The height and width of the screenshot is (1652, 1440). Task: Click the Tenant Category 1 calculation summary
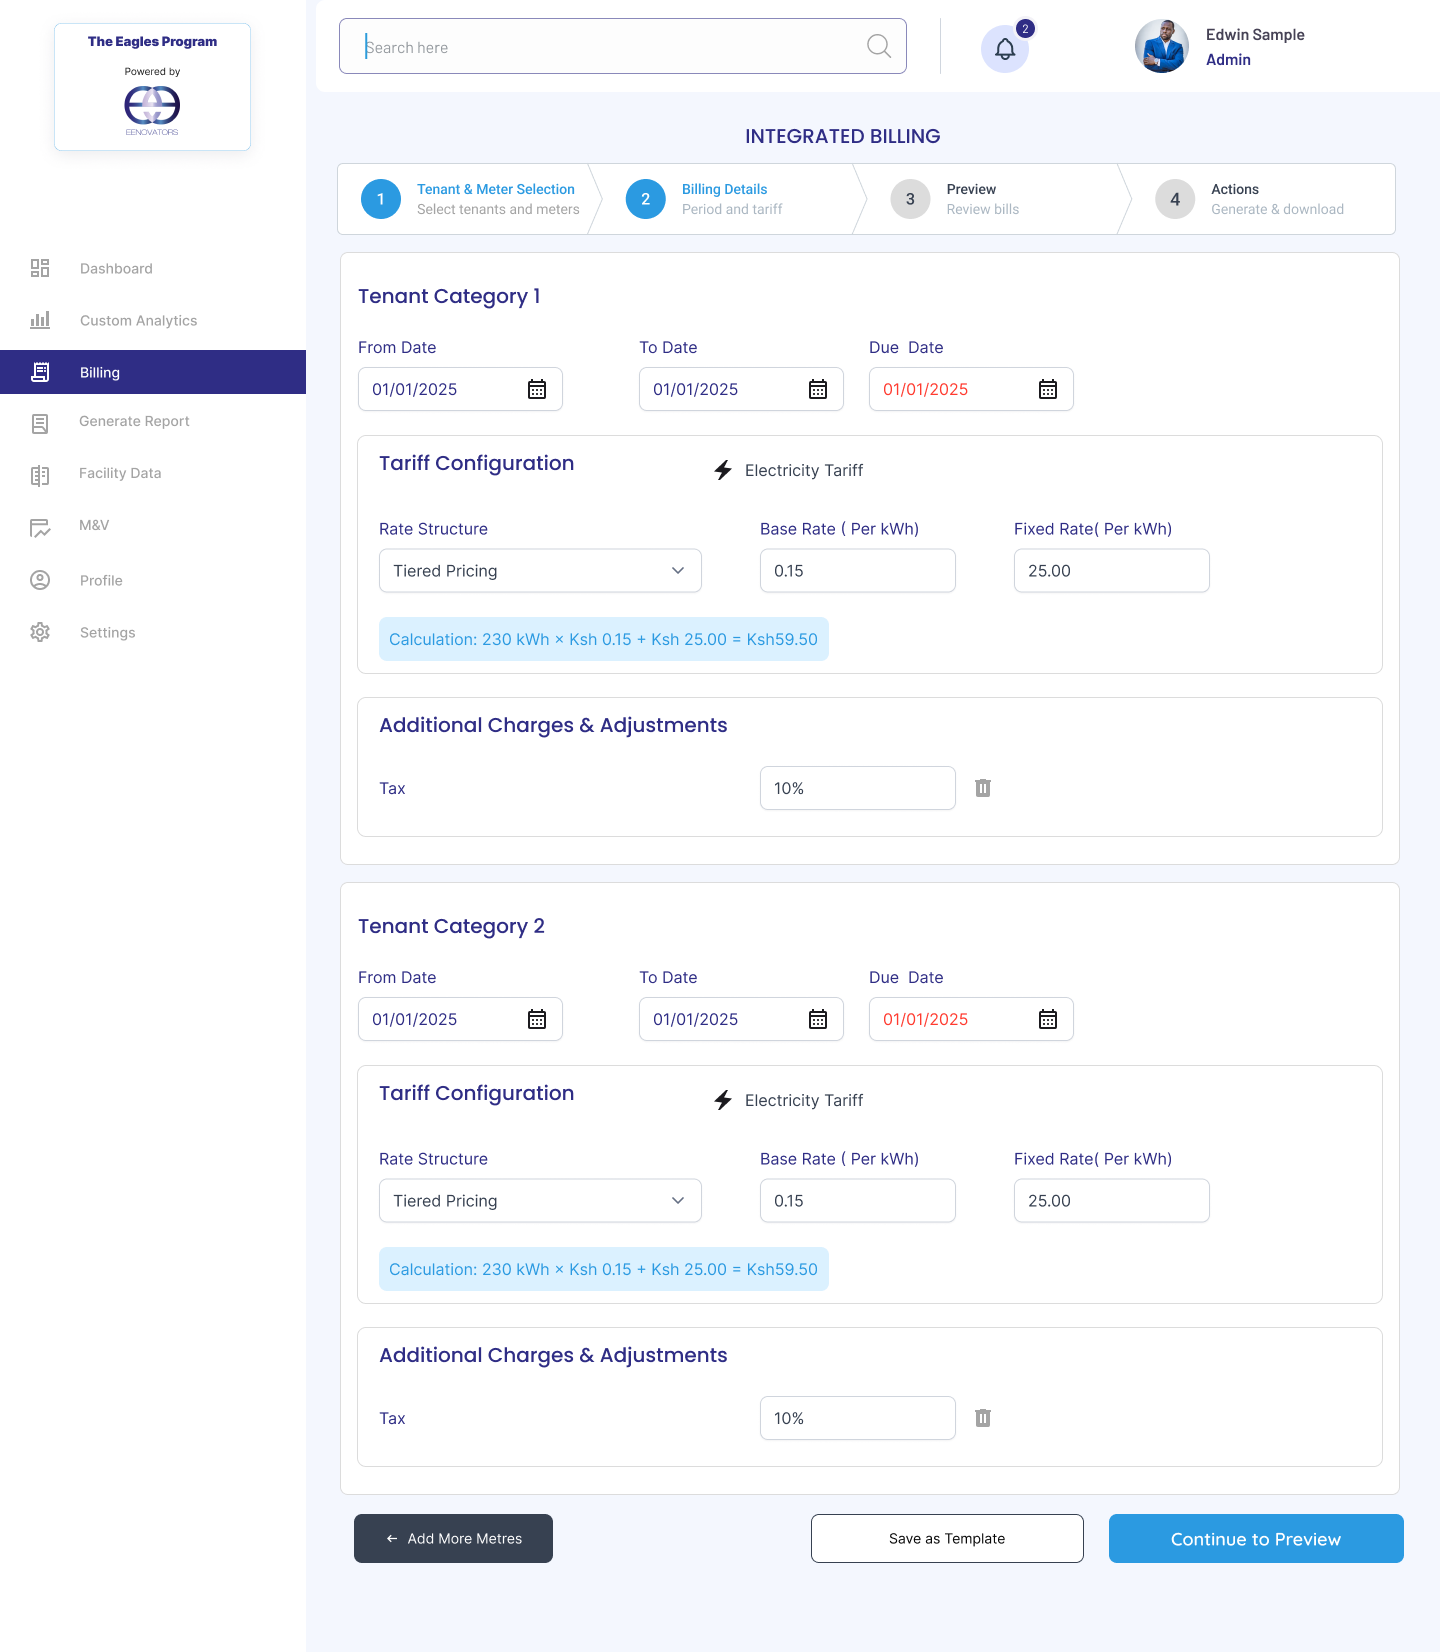[x=604, y=639]
